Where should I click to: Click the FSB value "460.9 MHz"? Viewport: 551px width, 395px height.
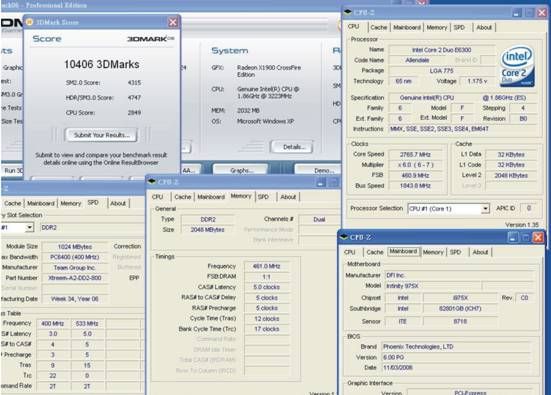tap(415, 175)
